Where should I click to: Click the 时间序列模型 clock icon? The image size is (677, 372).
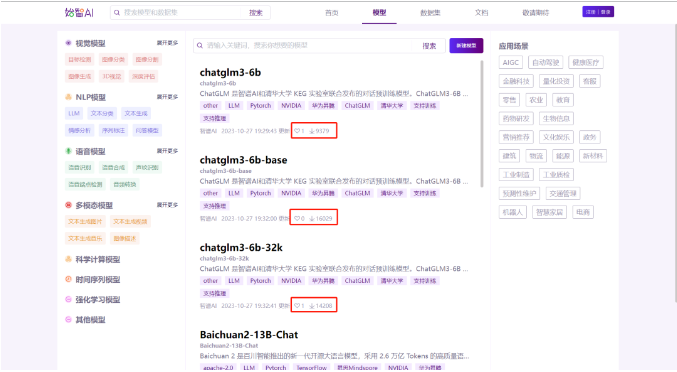coord(68,279)
